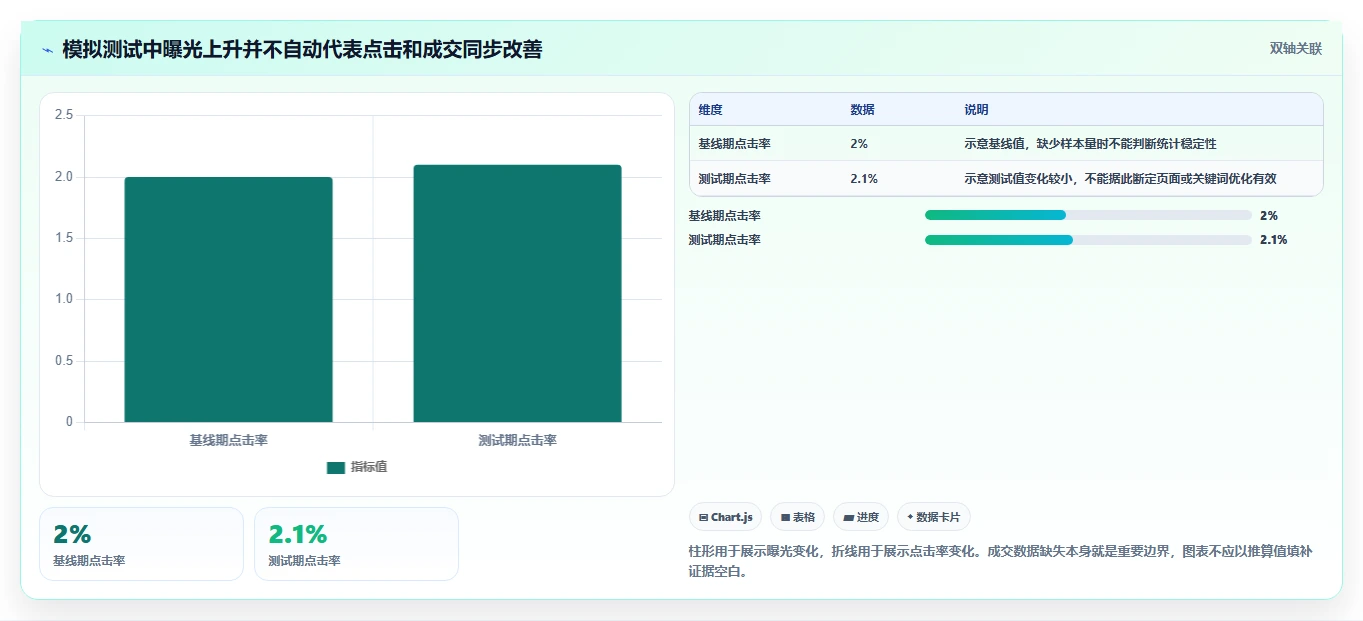The image size is (1363, 621).
Task: Click the 测试期点击率 progress bar
Action: [x=1088, y=240]
